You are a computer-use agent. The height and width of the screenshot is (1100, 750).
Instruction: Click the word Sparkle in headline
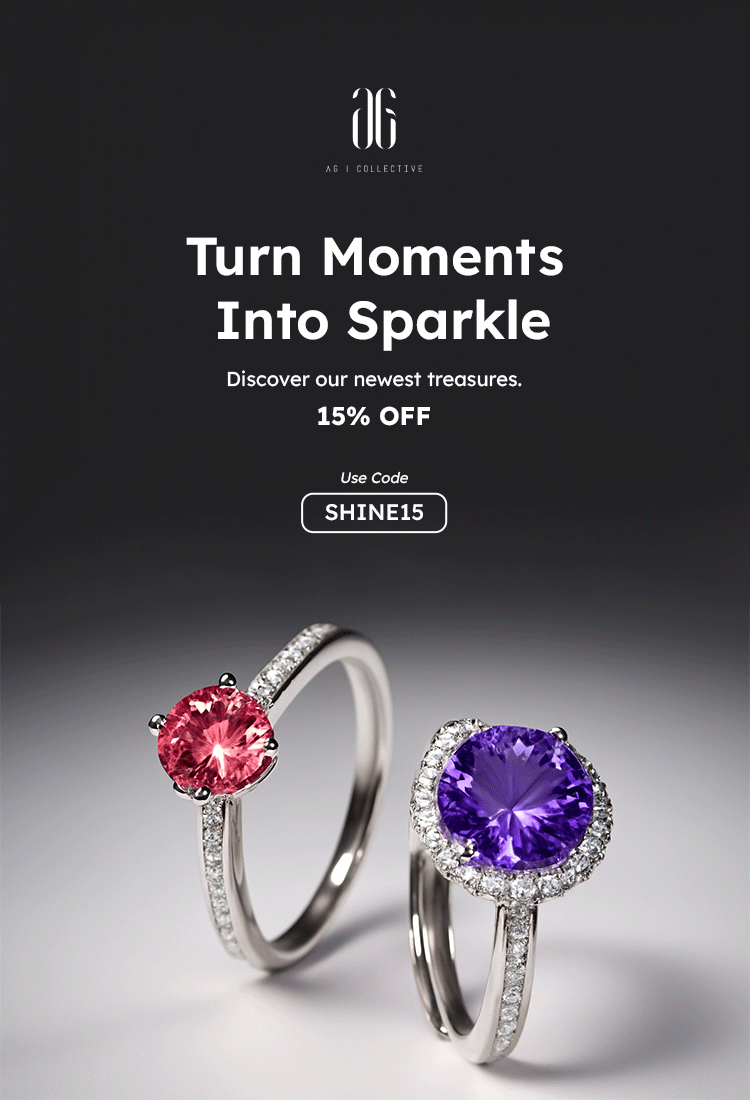pos(449,321)
